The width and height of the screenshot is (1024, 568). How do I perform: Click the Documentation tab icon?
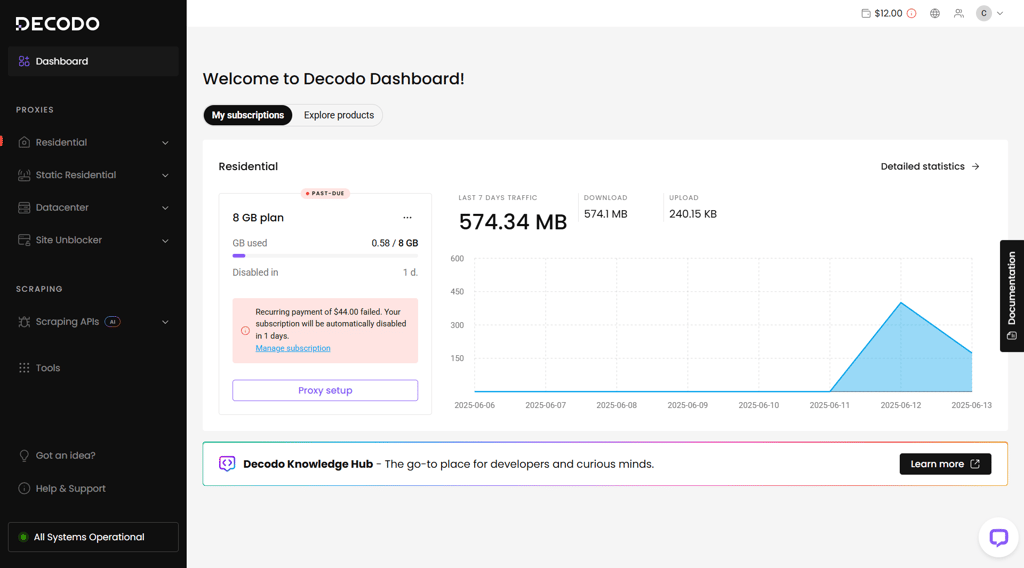coord(1012,336)
